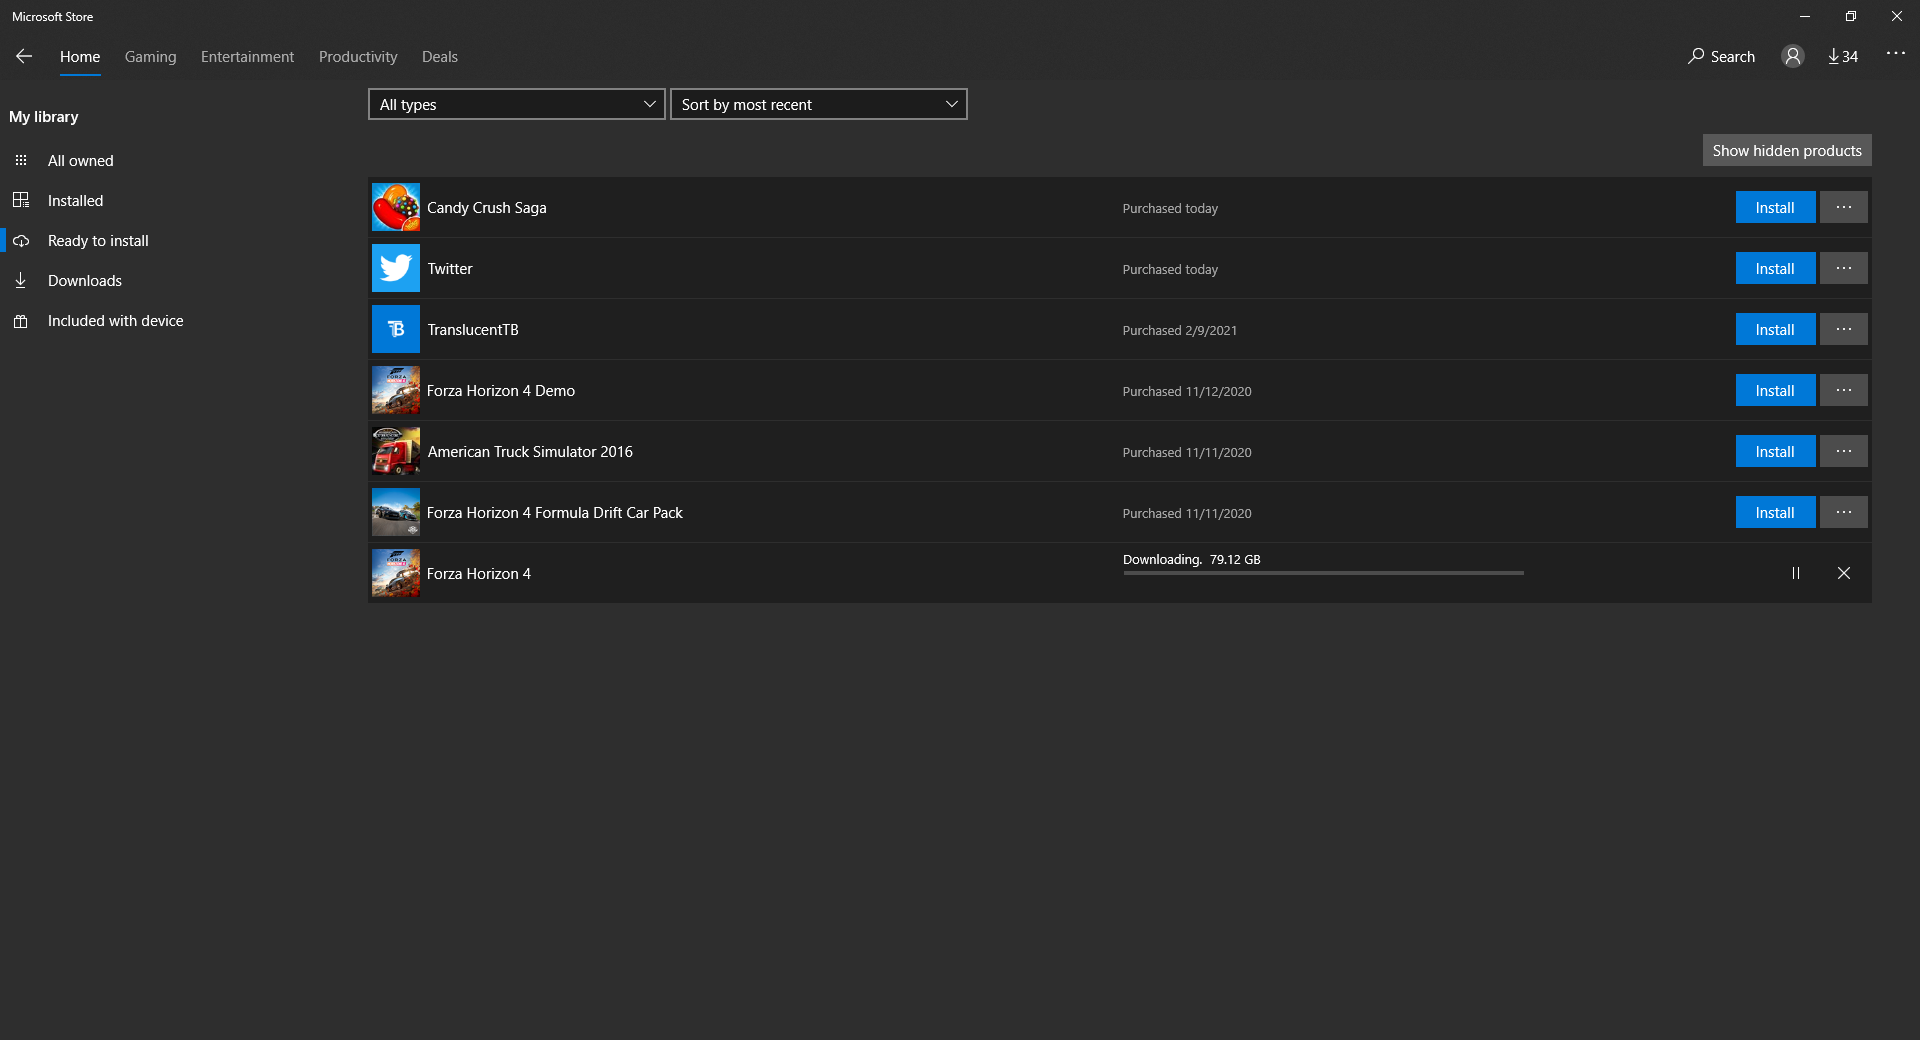Select Installed in My library
Viewport: 1920px width, 1040px height.
[76, 200]
